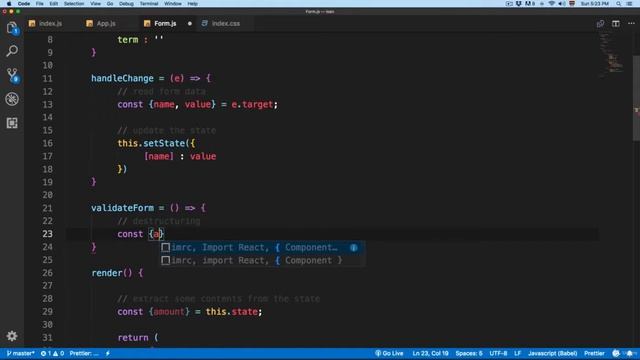Open the Extensions view
Screen dimensions: 640x360
[x=12, y=123]
